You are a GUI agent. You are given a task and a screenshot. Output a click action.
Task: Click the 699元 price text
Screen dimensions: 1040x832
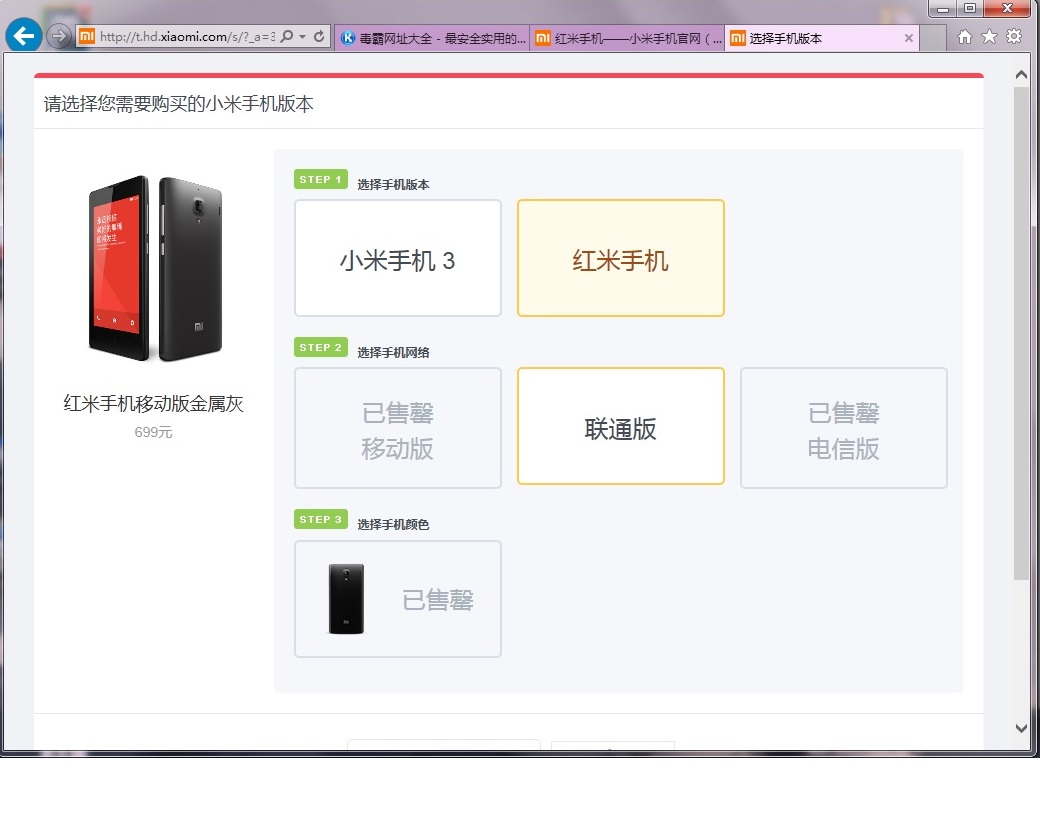coord(153,433)
